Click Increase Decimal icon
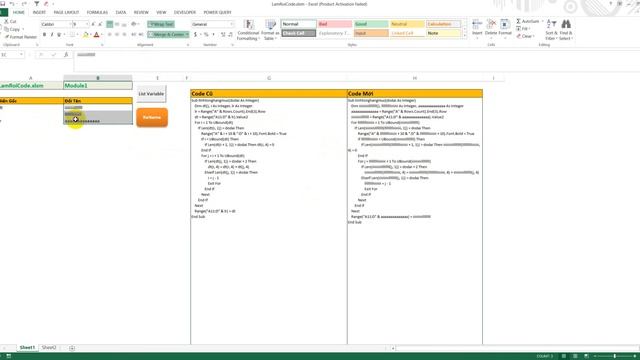Image resolution: width=640 pixels, height=360 pixels. point(223,35)
